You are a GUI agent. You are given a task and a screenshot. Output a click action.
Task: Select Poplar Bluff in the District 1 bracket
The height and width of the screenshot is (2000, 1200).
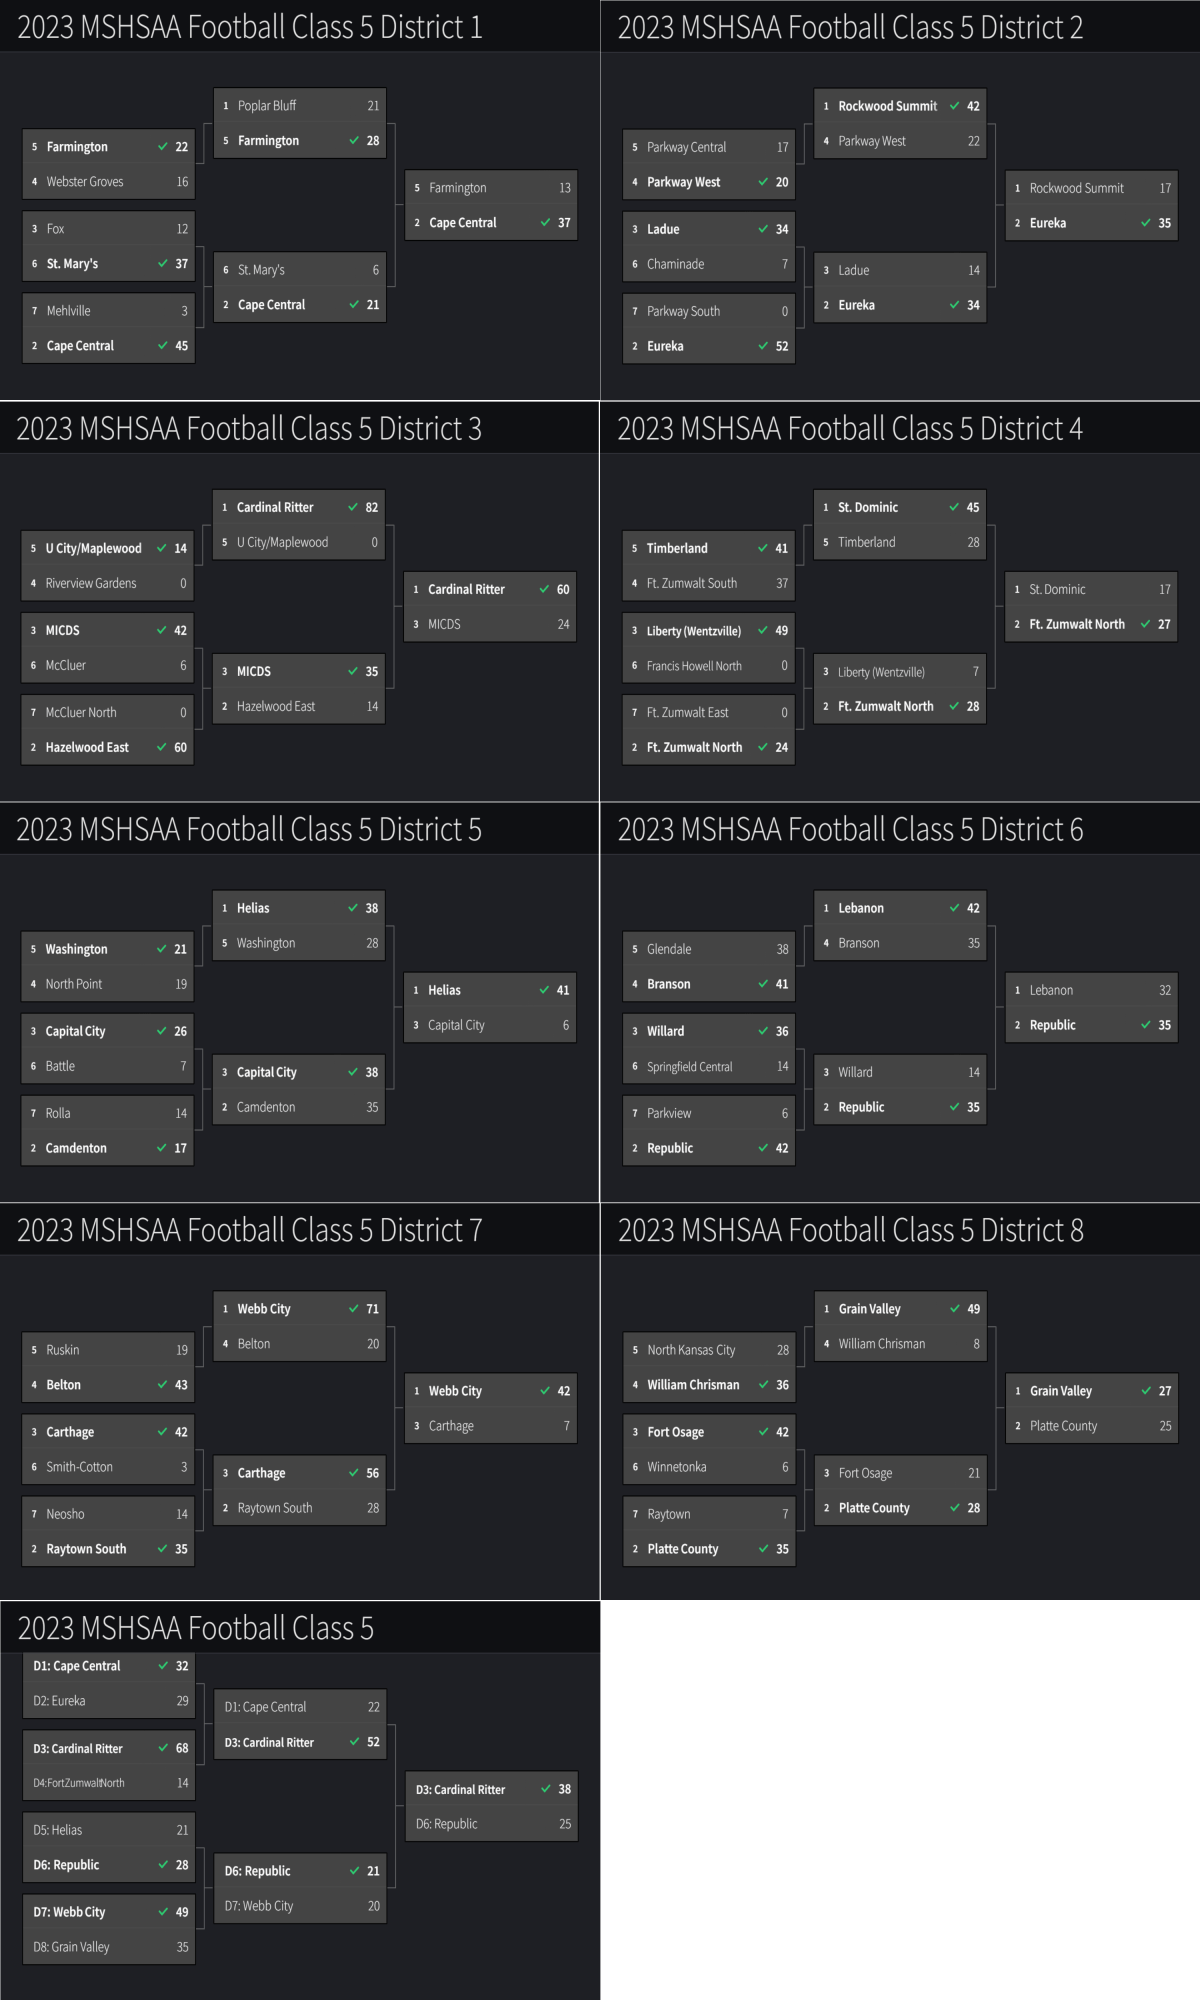click(267, 106)
